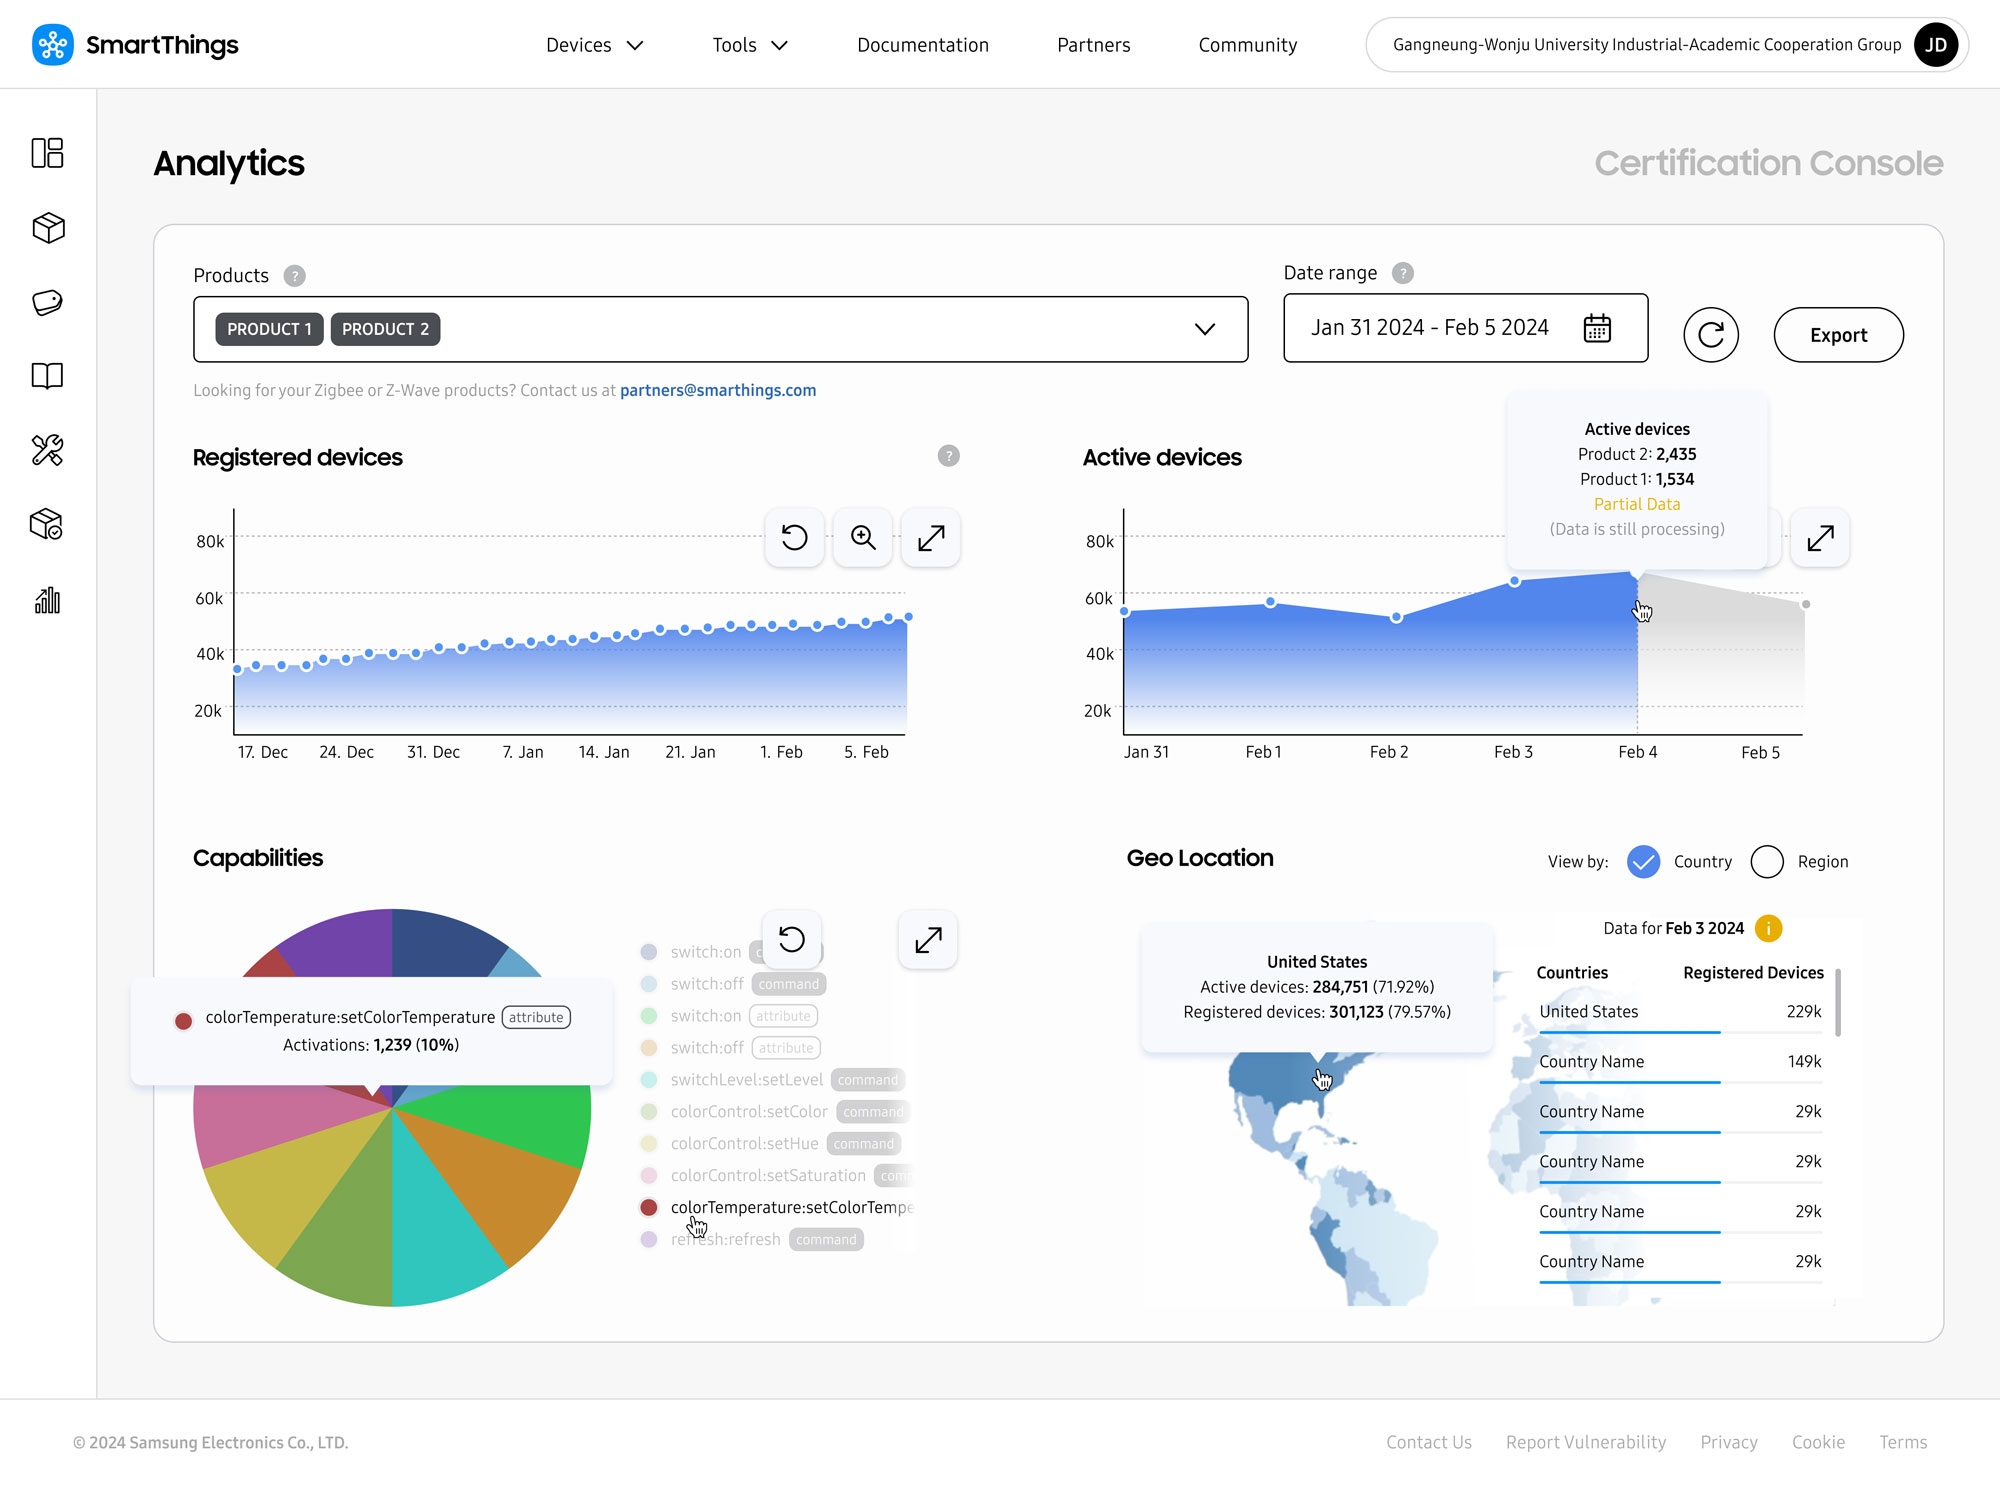Click the Country Name row with 149k
Viewport: 2000px width, 1487px height.
click(1680, 1062)
